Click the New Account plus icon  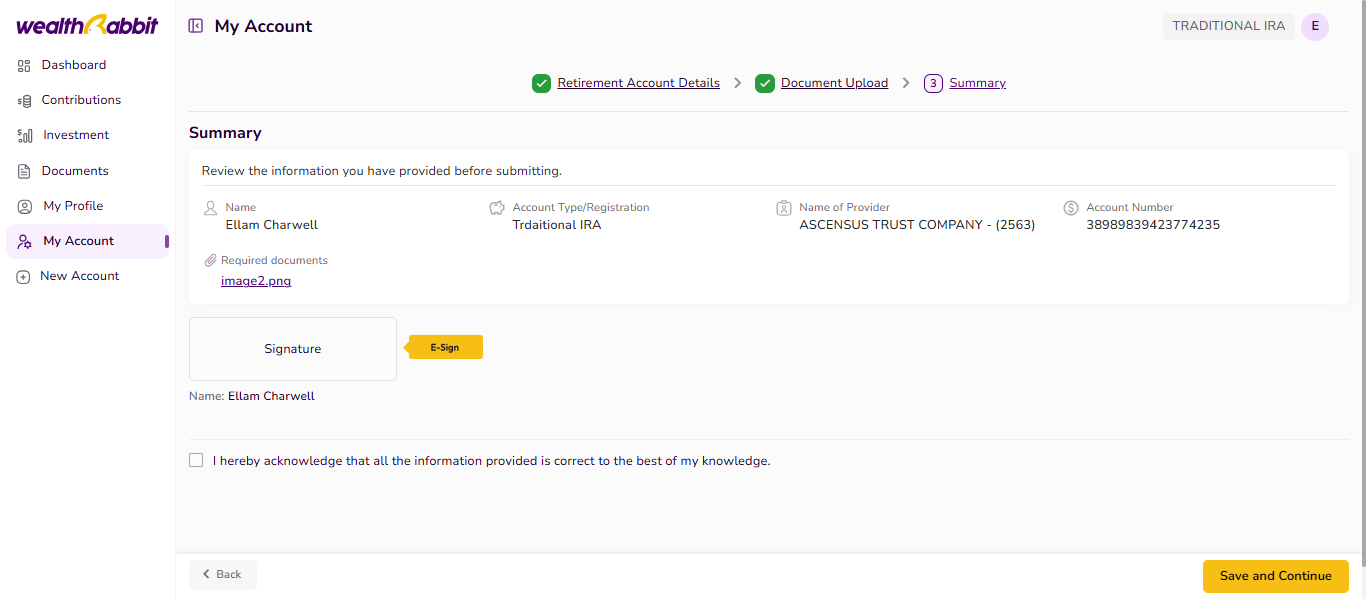[23, 277]
